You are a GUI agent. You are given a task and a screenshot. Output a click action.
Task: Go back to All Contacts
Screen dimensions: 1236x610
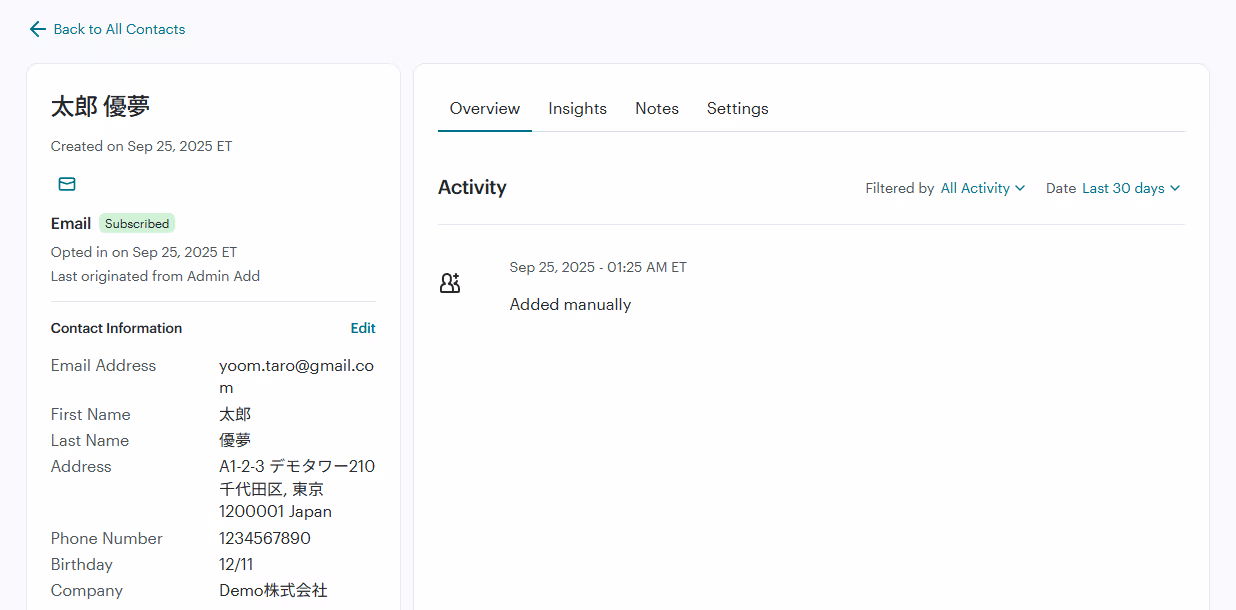(x=119, y=29)
